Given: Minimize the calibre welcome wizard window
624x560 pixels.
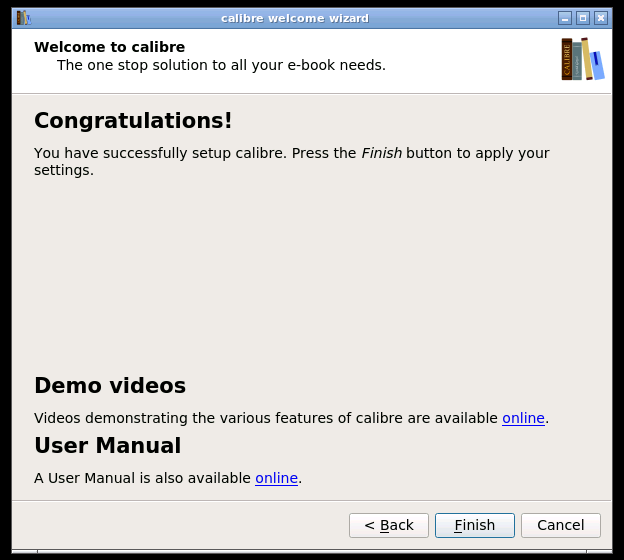Looking at the screenshot, I should (564, 18).
